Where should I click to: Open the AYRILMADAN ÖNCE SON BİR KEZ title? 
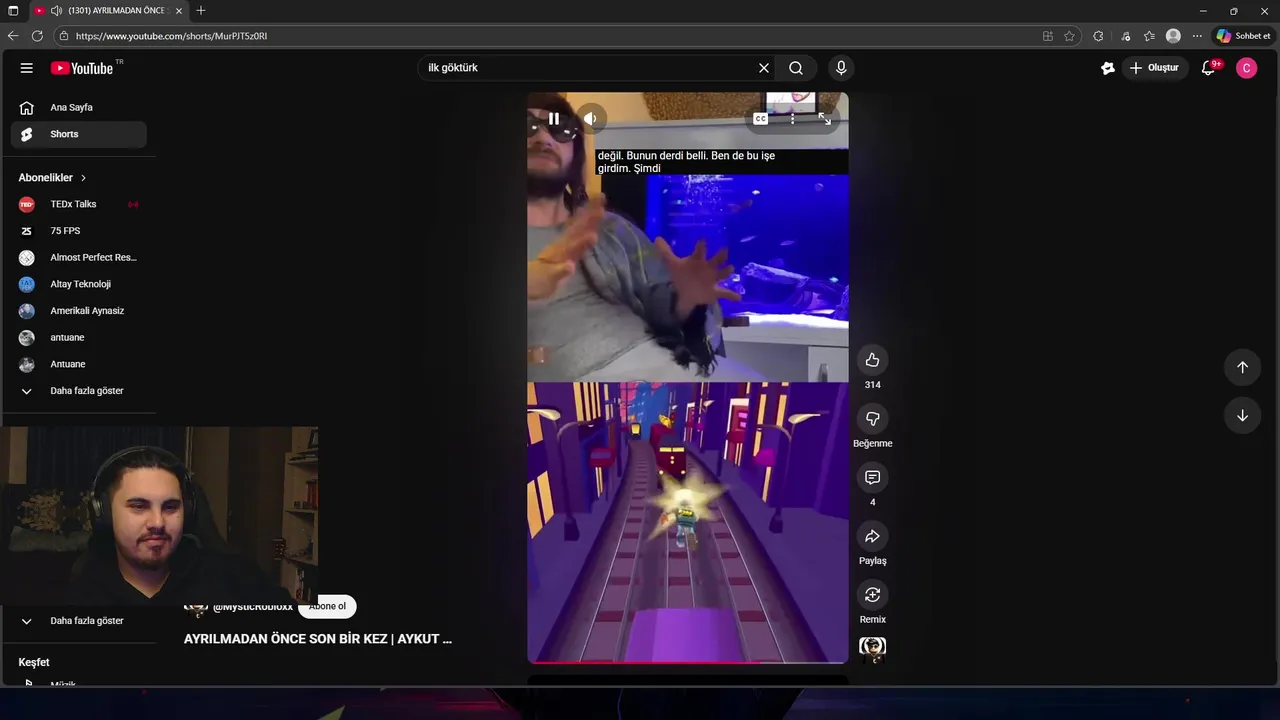coord(318,639)
